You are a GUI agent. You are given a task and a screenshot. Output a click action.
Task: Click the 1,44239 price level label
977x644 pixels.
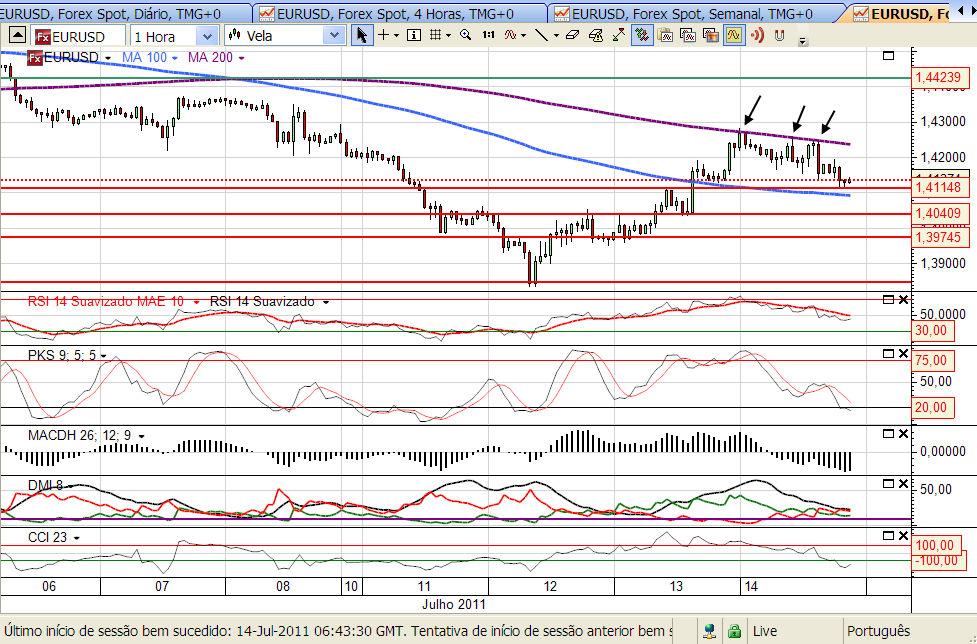point(940,78)
